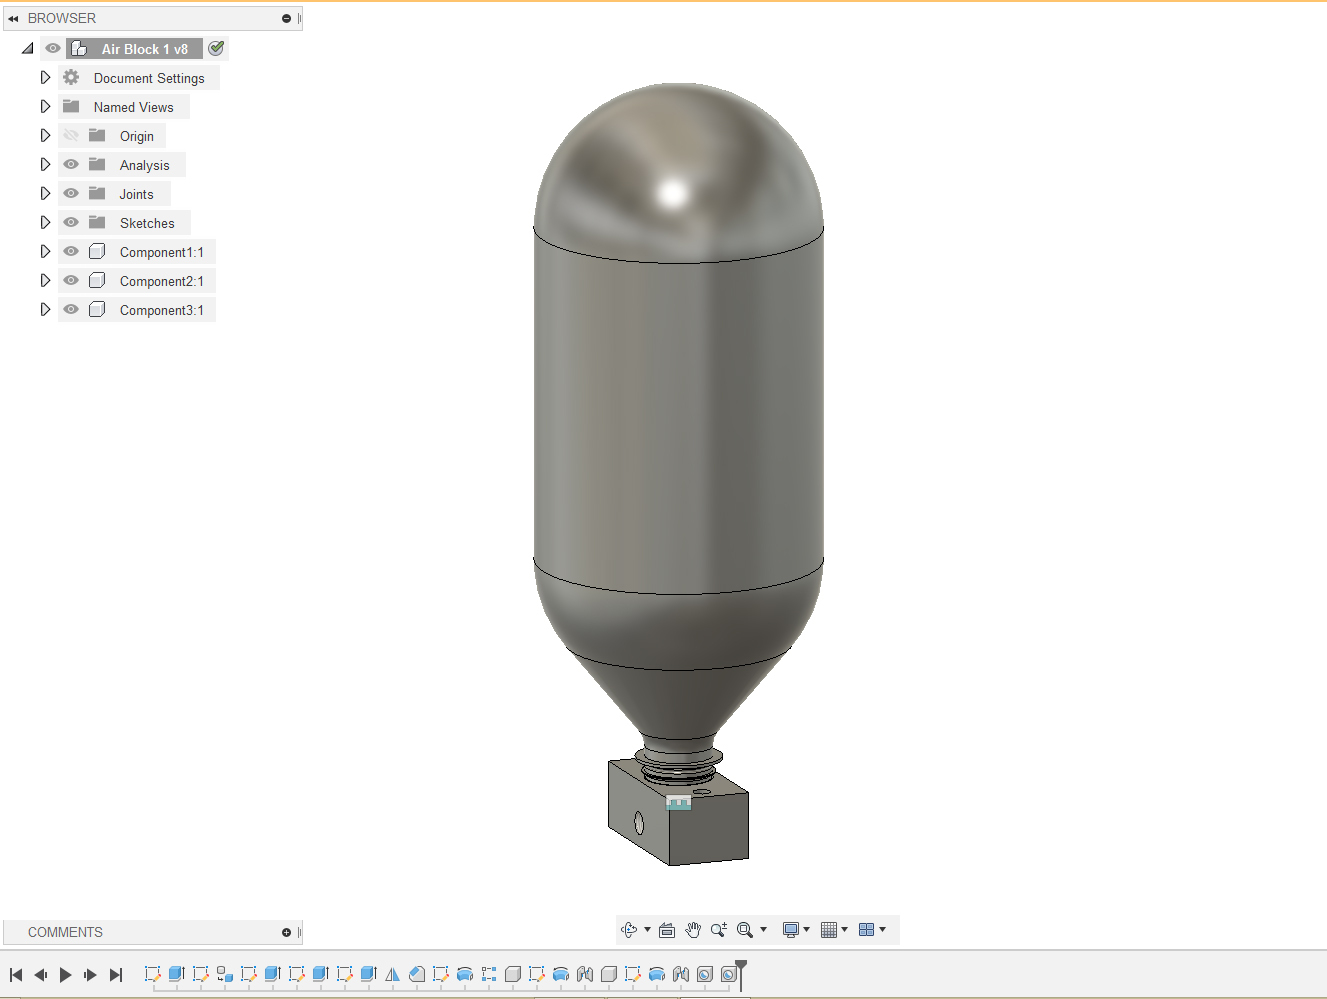The height and width of the screenshot is (999, 1327).
Task: Select the Chamfer feature in the timeline
Action: 417,974
